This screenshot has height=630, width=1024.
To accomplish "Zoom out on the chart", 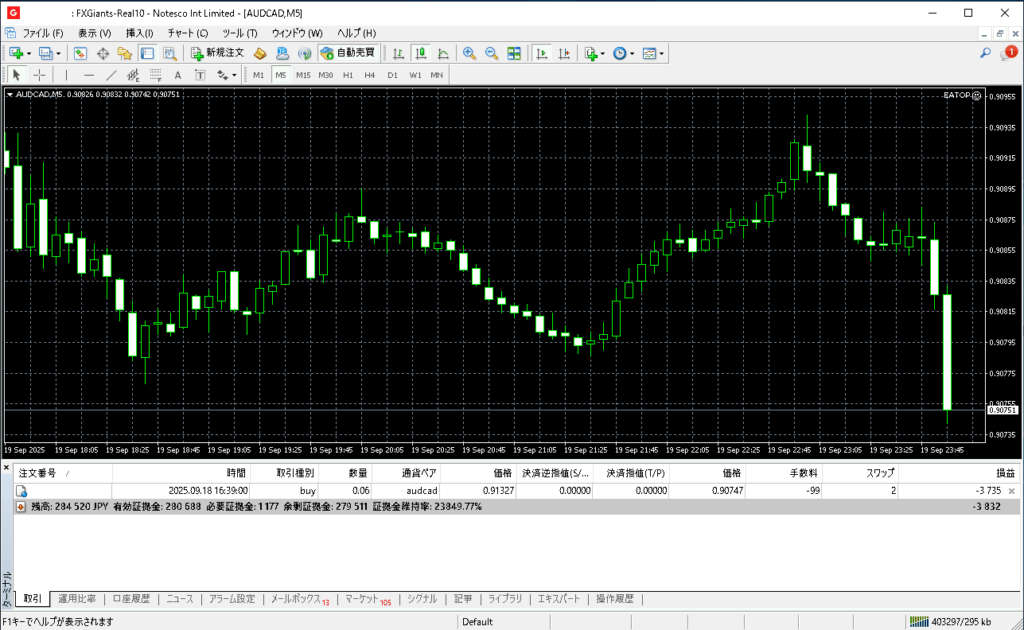I will click(491, 53).
